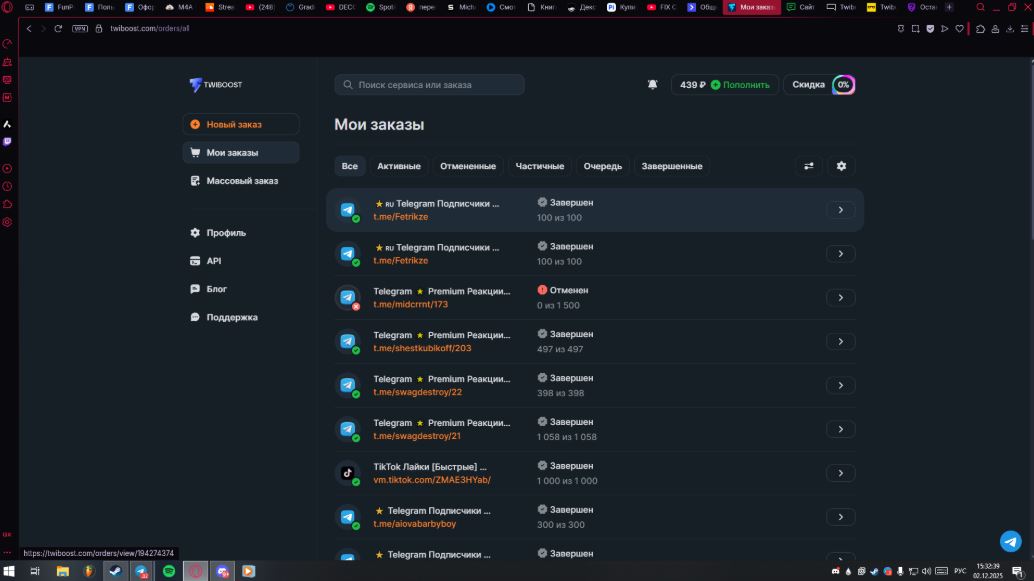Screen dimensions: 1034x581
Task: Open Telegram floating chat button
Action: pyautogui.click(x=1011, y=541)
